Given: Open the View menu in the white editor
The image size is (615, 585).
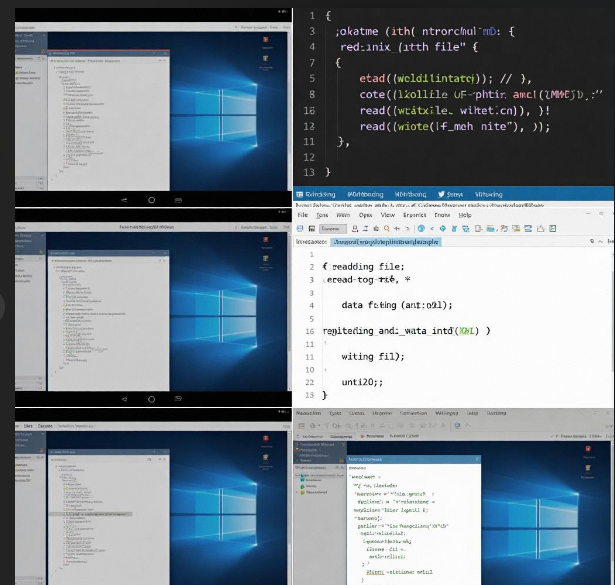Looking at the screenshot, I should click(x=388, y=215).
